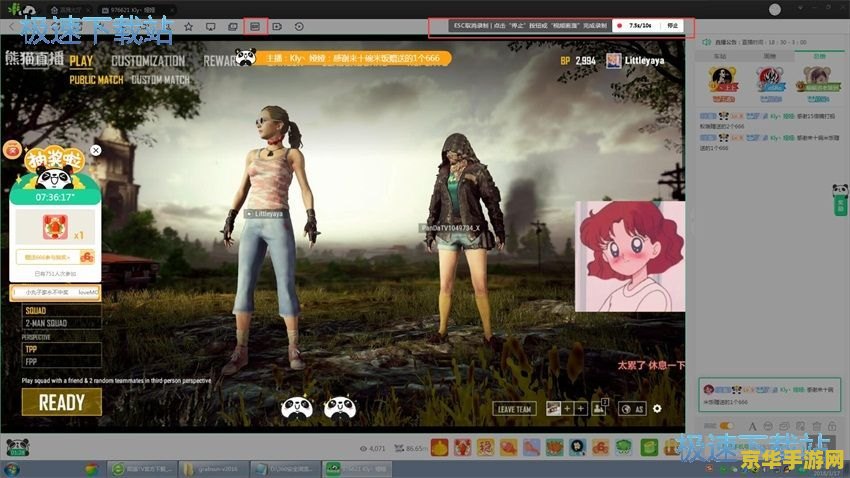Send the green box gift
The height and width of the screenshot is (478, 850).
point(649,447)
